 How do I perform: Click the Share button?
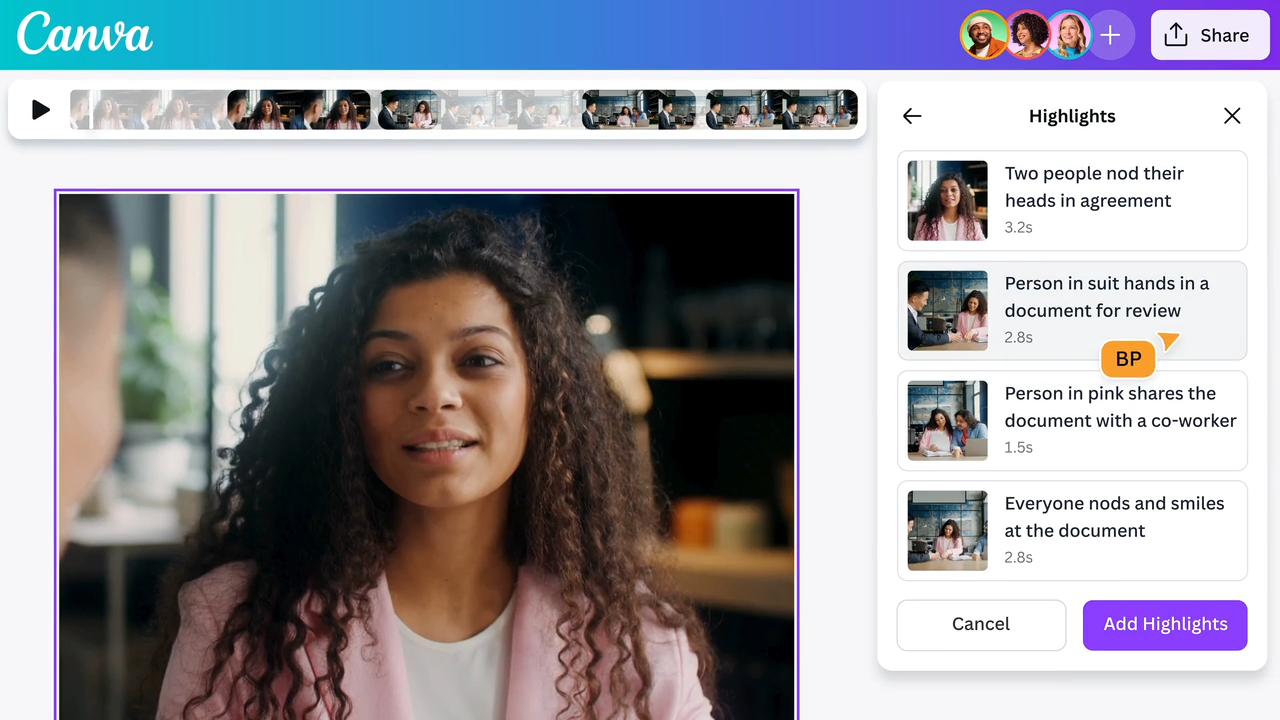point(1208,36)
